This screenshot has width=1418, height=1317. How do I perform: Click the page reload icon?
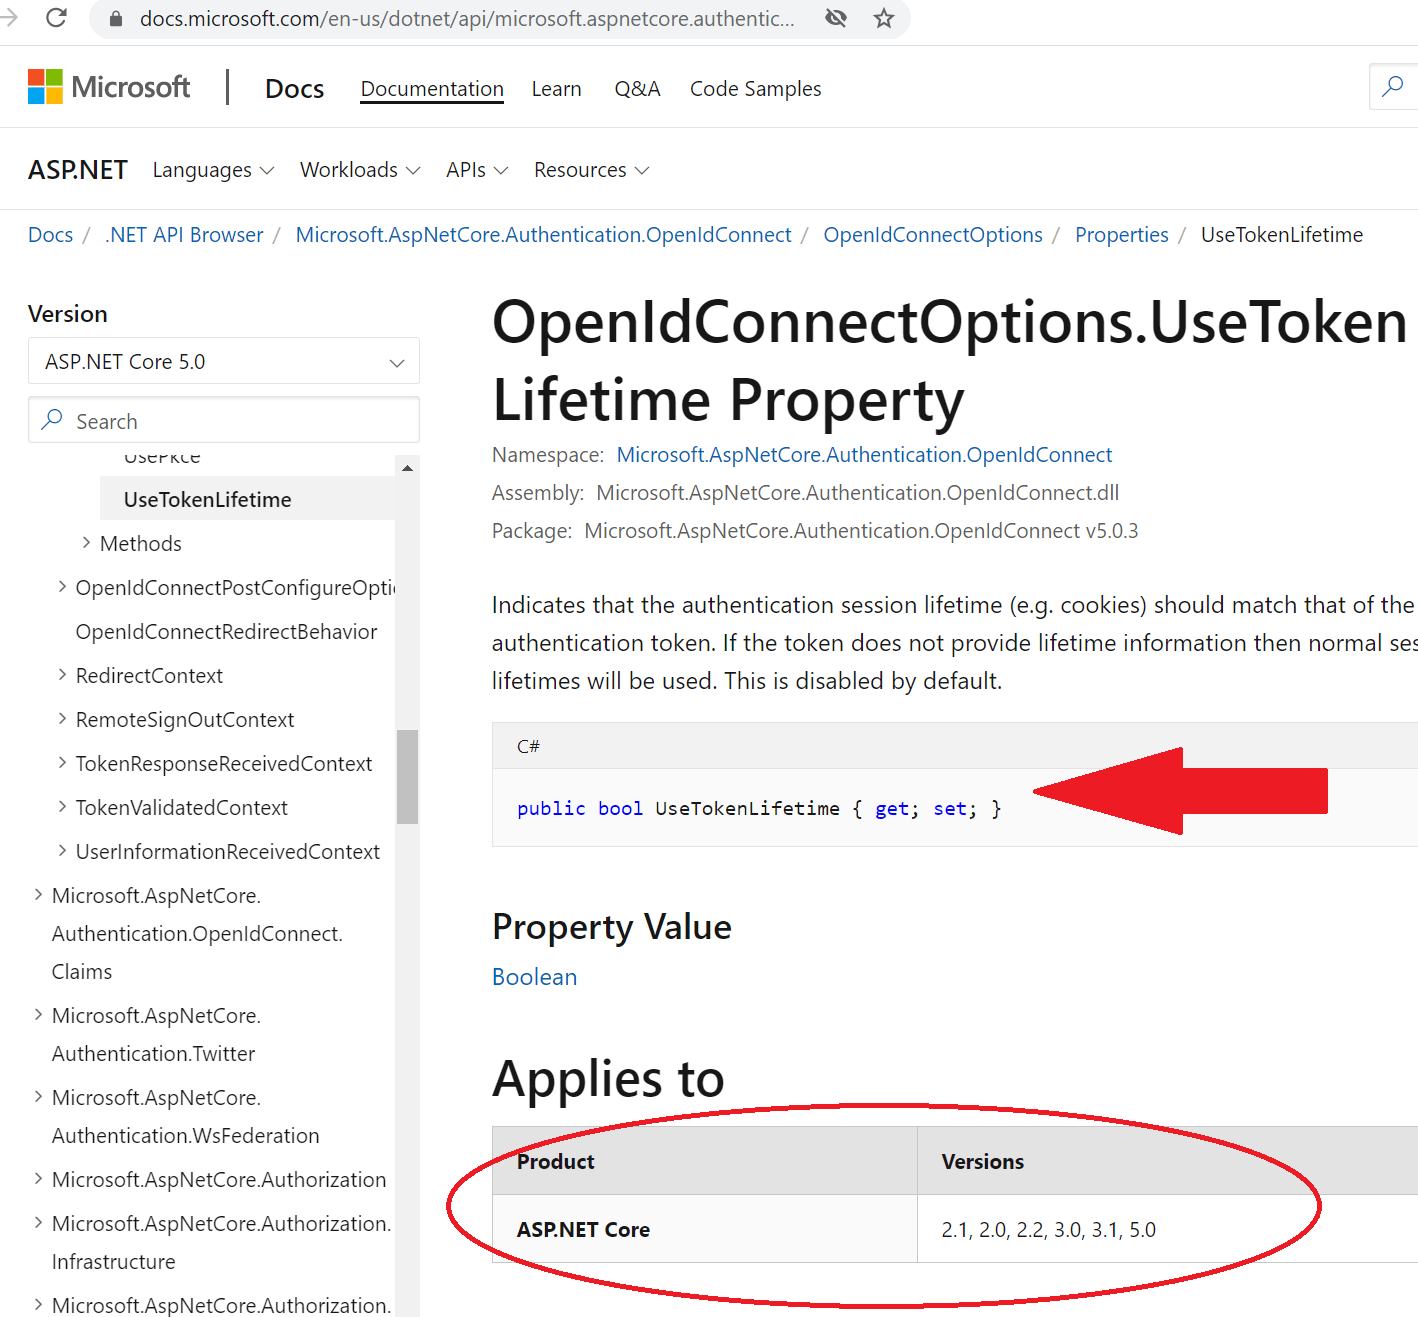tap(57, 17)
